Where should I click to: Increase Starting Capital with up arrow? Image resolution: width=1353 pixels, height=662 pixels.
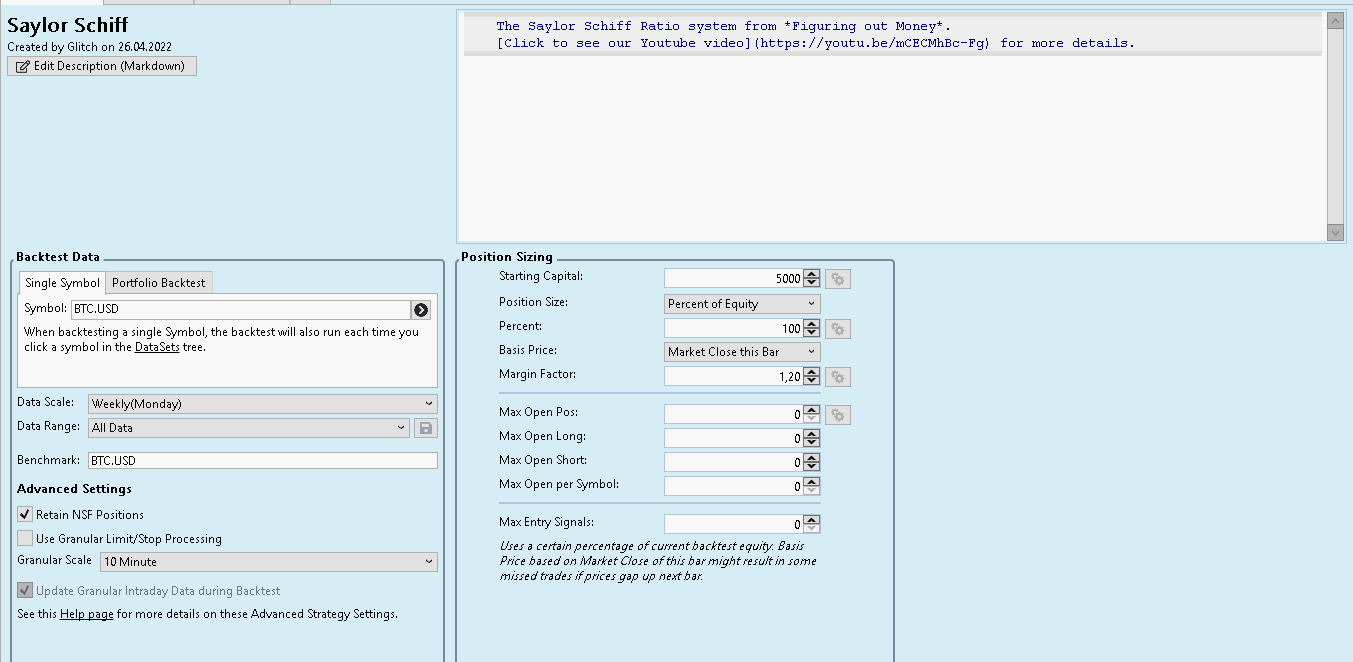pos(812,275)
